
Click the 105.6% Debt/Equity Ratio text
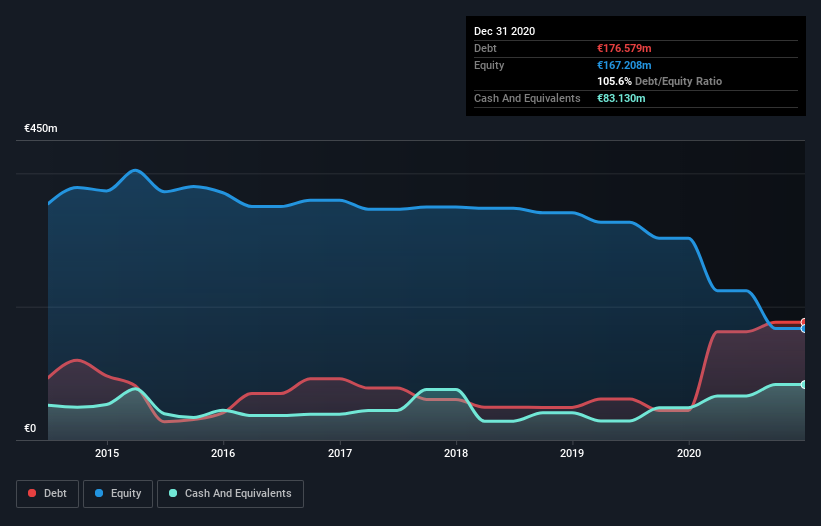coord(659,82)
